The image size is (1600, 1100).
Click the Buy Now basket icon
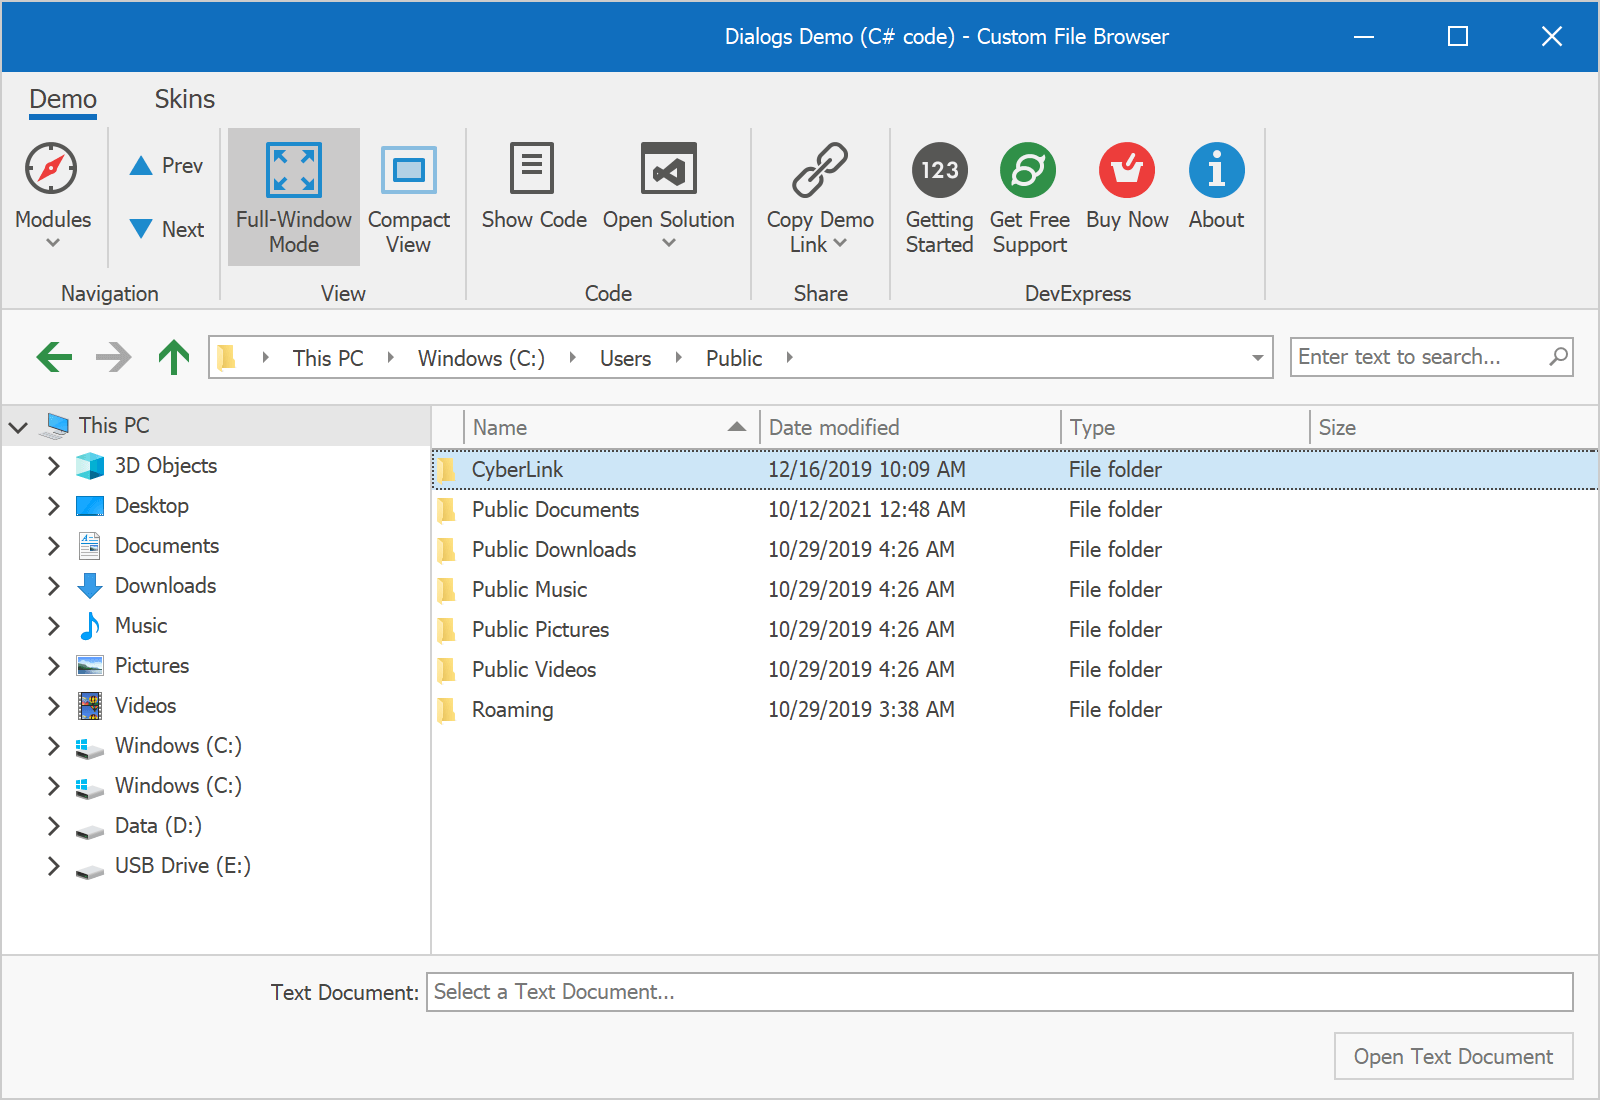pyautogui.click(x=1126, y=170)
